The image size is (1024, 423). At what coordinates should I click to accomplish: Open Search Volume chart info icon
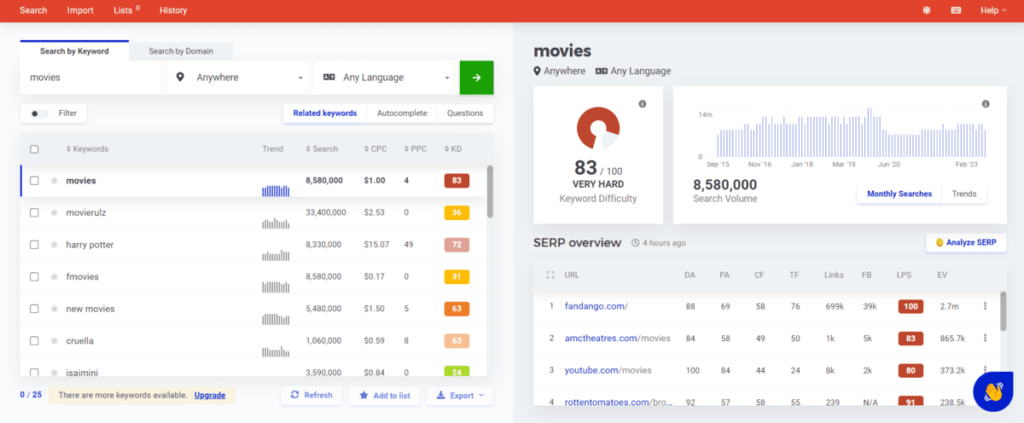coord(985,104)
